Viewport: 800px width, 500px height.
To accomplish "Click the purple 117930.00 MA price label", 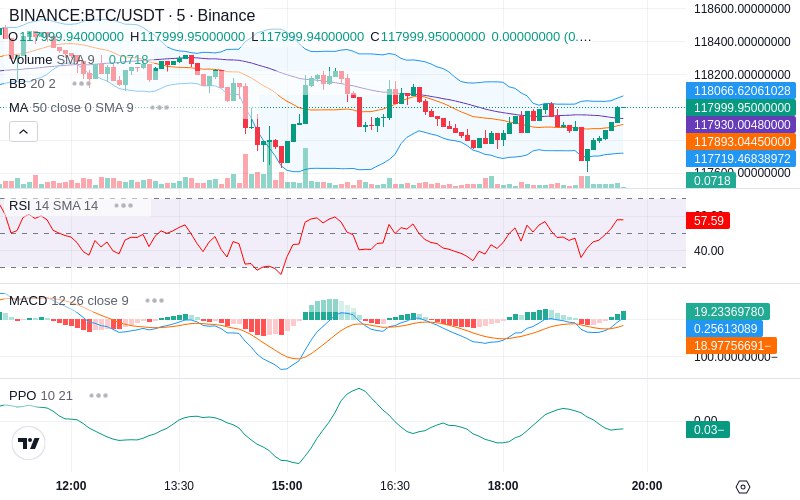I will click(x=741, y=124).
